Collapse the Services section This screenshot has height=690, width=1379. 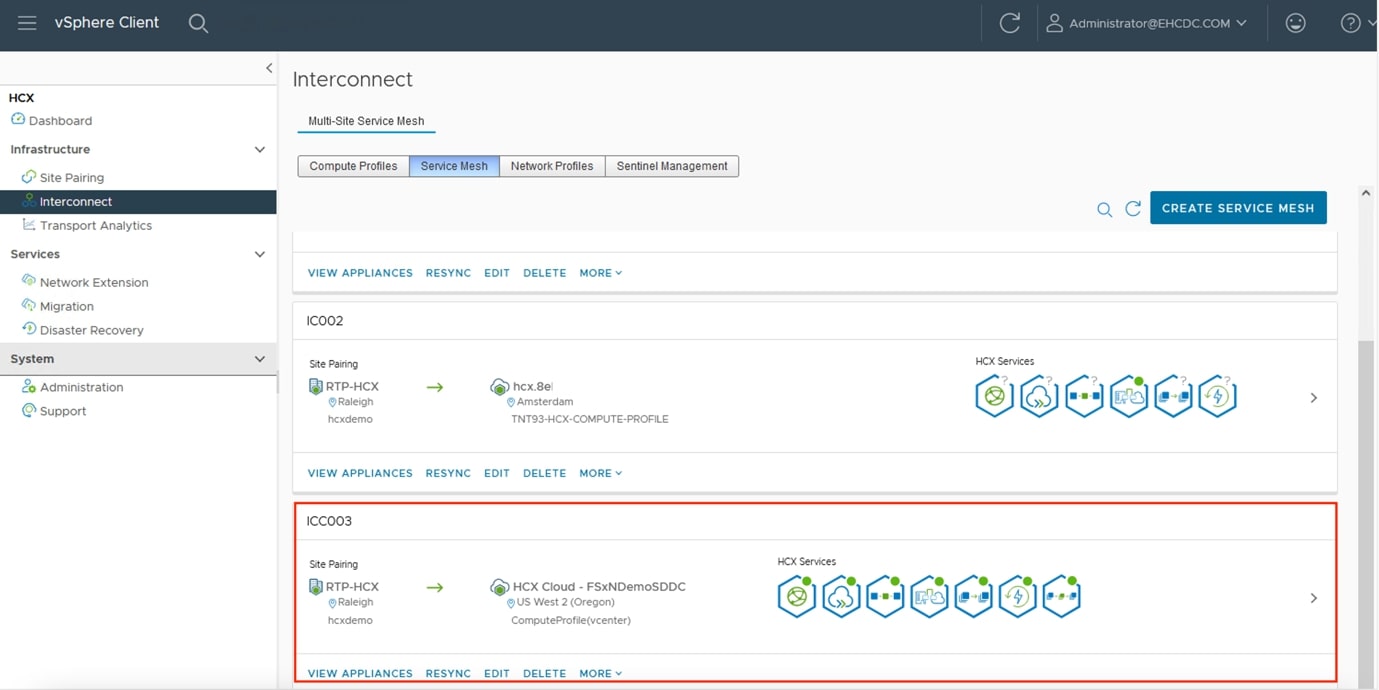pos(259,255)
